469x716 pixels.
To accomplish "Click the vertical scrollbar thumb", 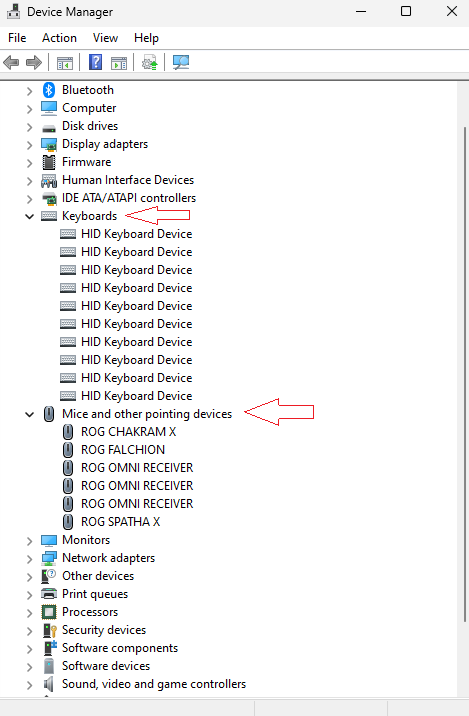I will 465,374.
